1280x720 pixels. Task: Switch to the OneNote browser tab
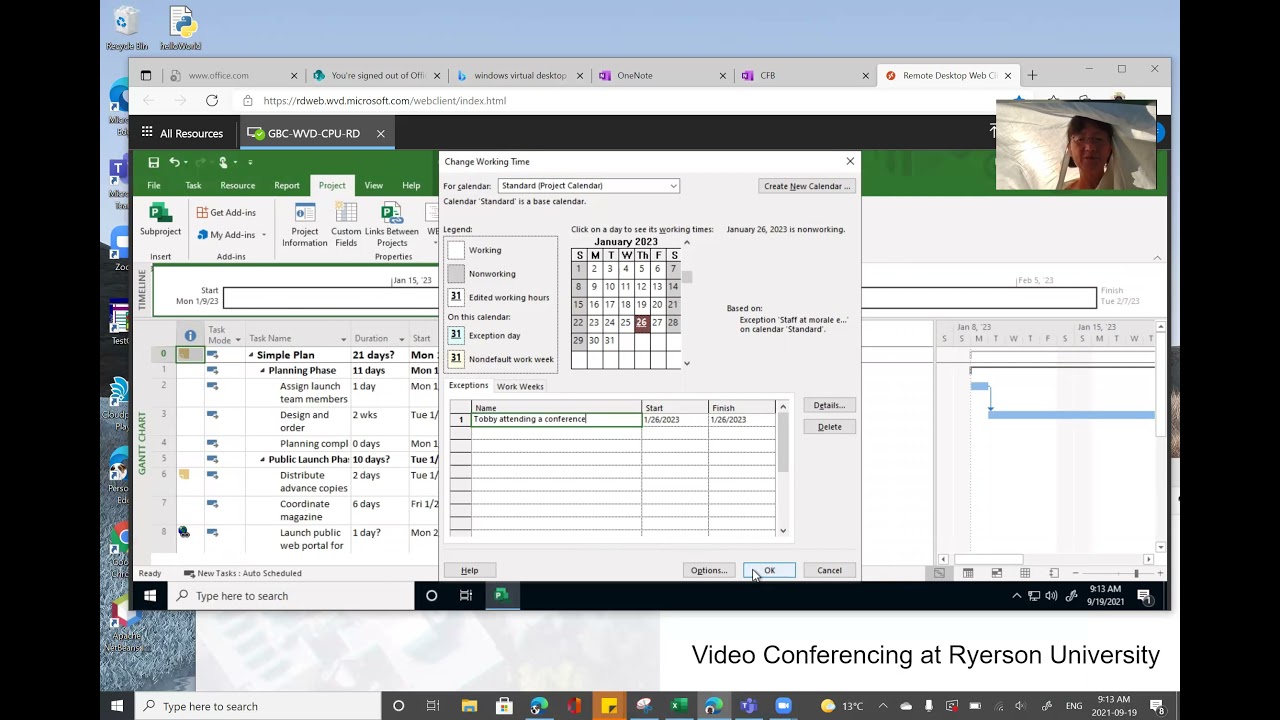point(660,75)
